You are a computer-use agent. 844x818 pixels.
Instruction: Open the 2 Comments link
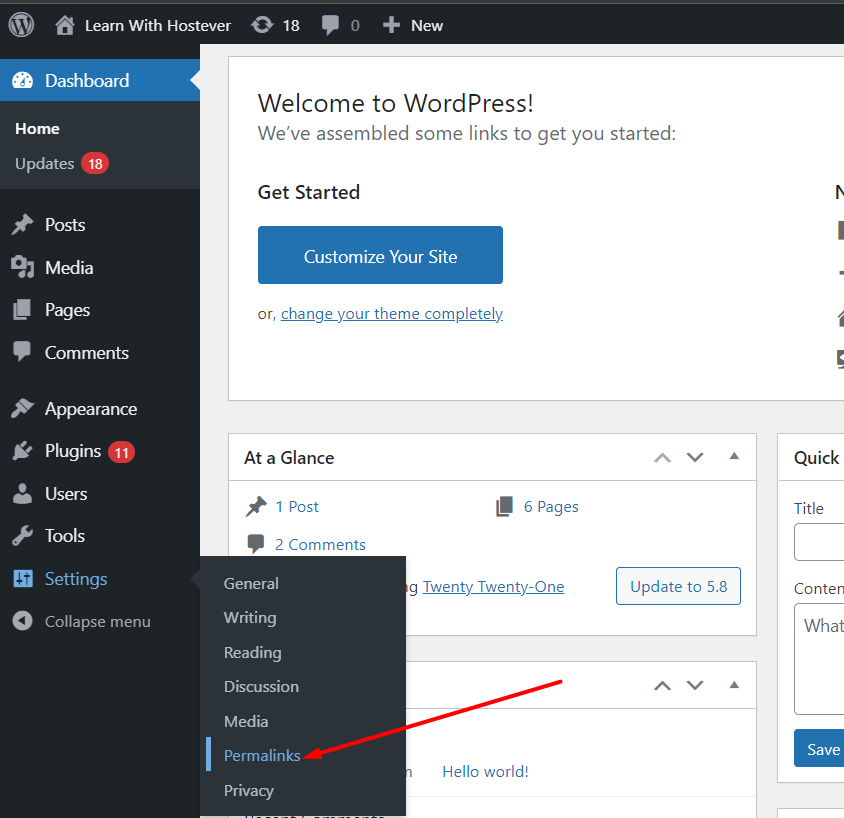320,545
